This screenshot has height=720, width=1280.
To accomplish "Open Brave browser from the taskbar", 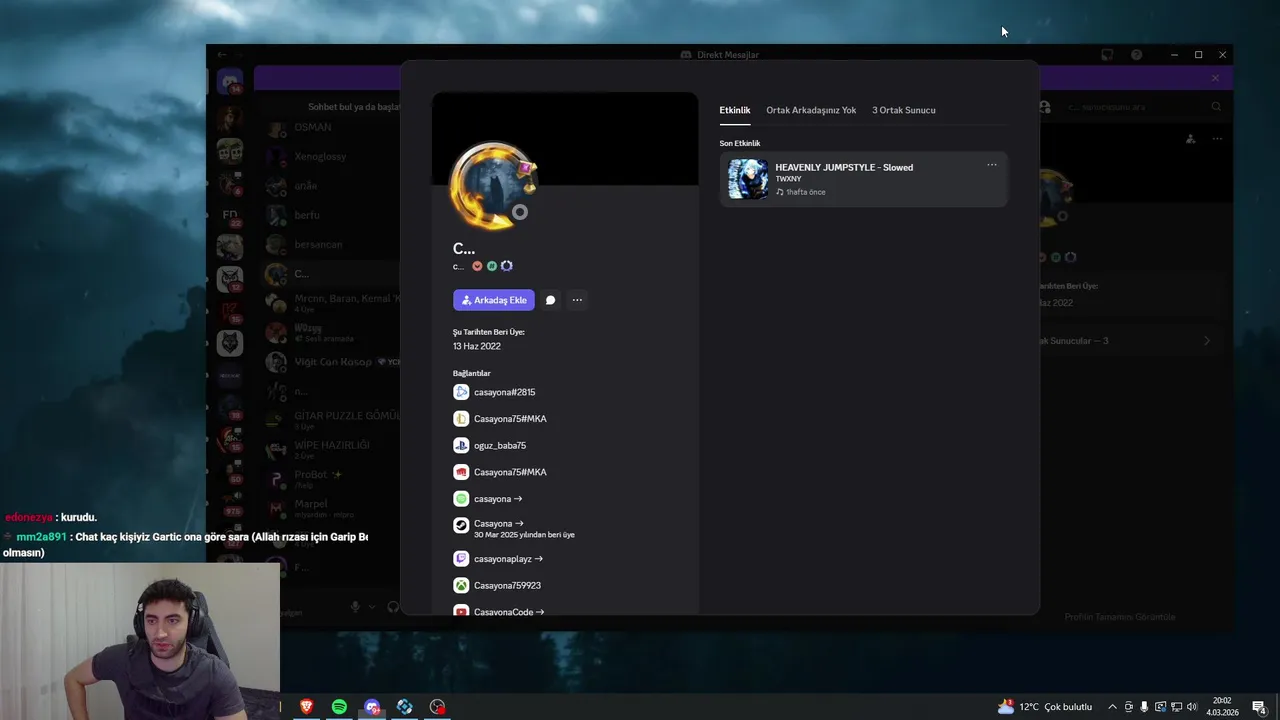I will point(306,707).
